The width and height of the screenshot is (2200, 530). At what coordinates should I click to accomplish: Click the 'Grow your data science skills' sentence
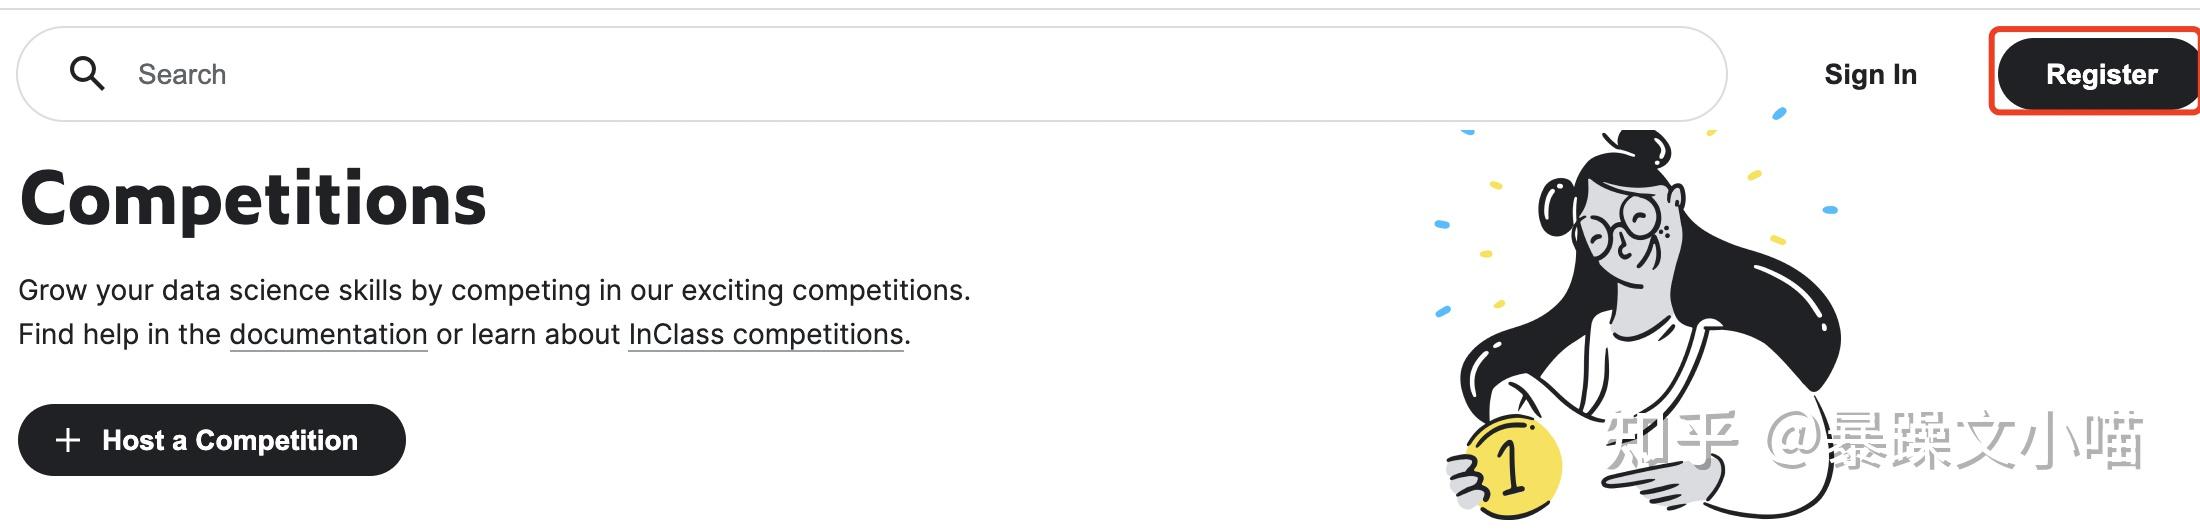pyautogui.click(x=494, y=290)
